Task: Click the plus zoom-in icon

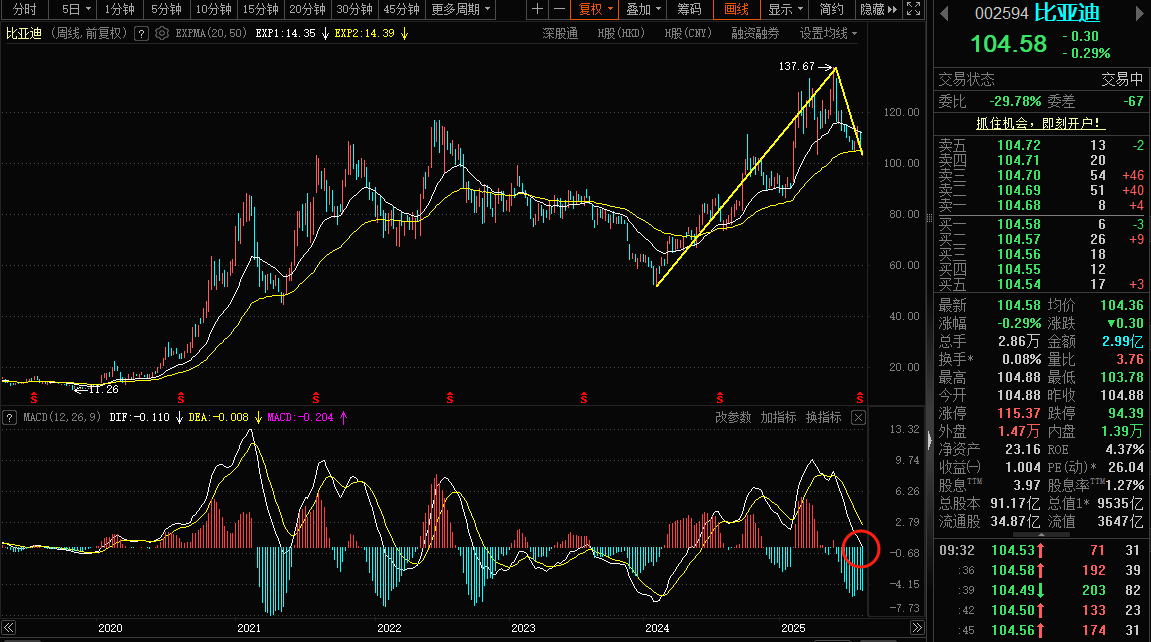Action: click(537, 10)
